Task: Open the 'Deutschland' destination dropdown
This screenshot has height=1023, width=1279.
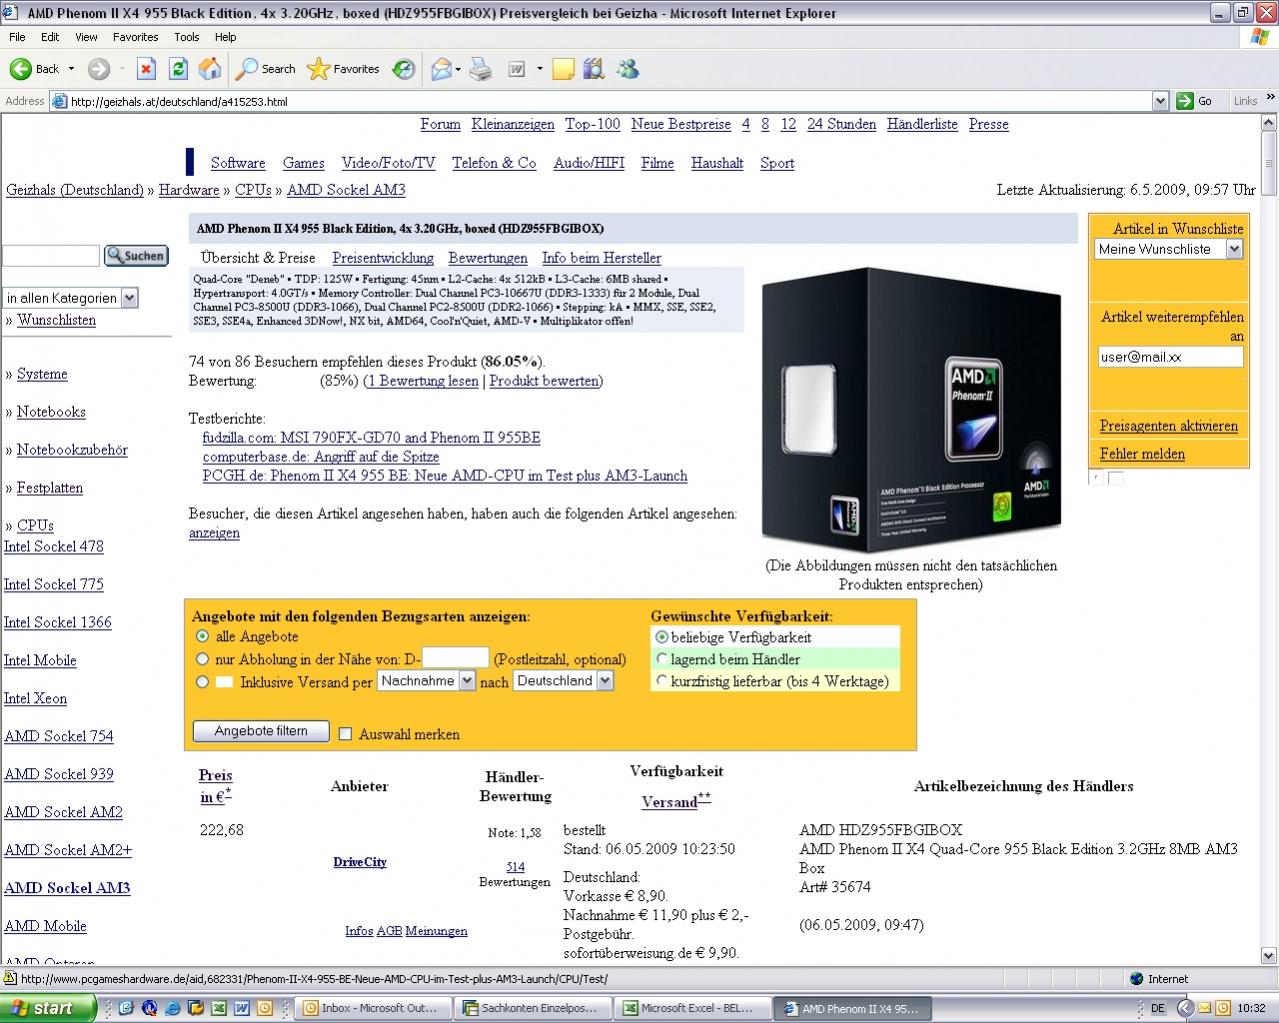Action: click(563, 681)
